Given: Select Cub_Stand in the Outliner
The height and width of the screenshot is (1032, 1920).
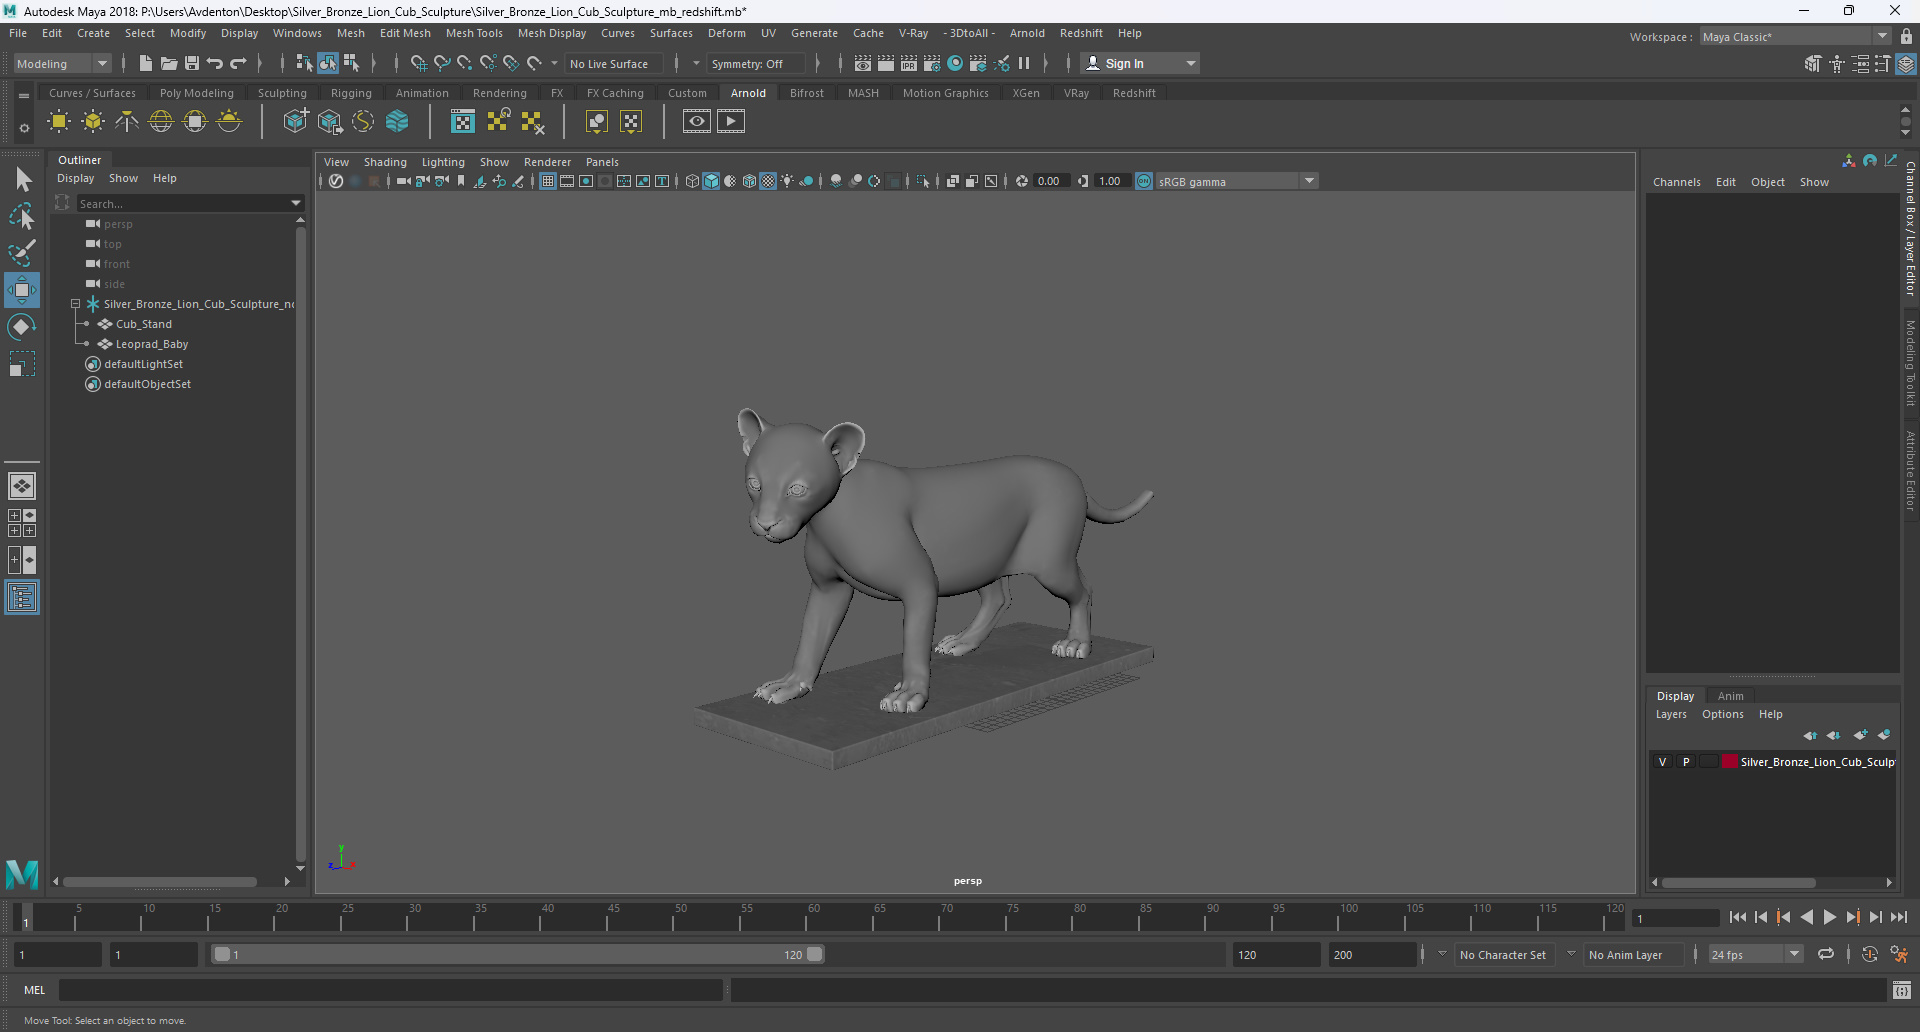Looking at the screenshot, I should [x=143, y=324].
